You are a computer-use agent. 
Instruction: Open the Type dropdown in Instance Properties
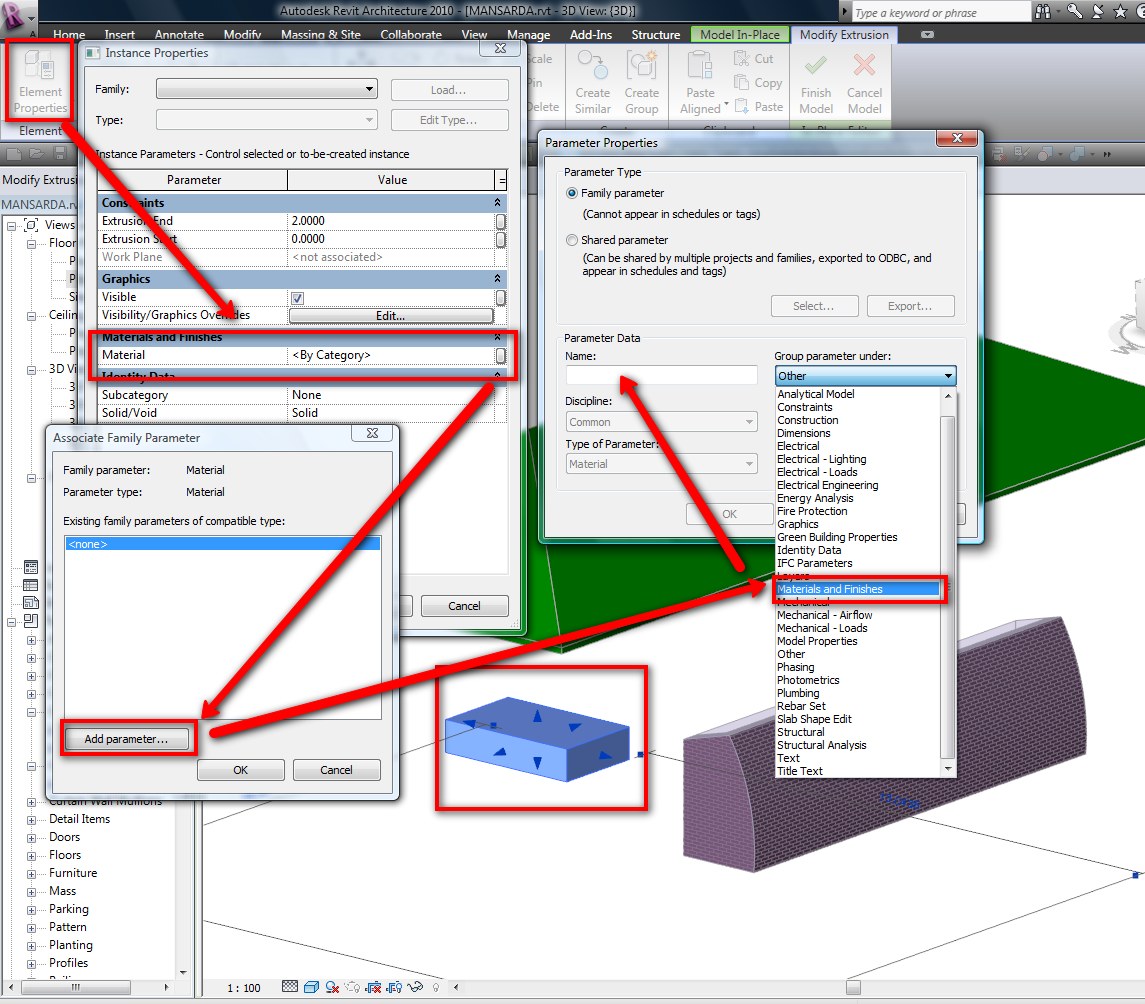[x=267, y=120]
